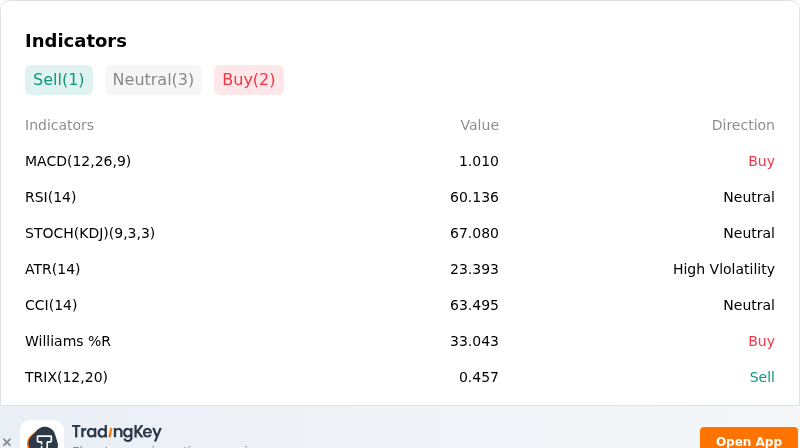Select the Buy(2) filter tab

point(249,80)
